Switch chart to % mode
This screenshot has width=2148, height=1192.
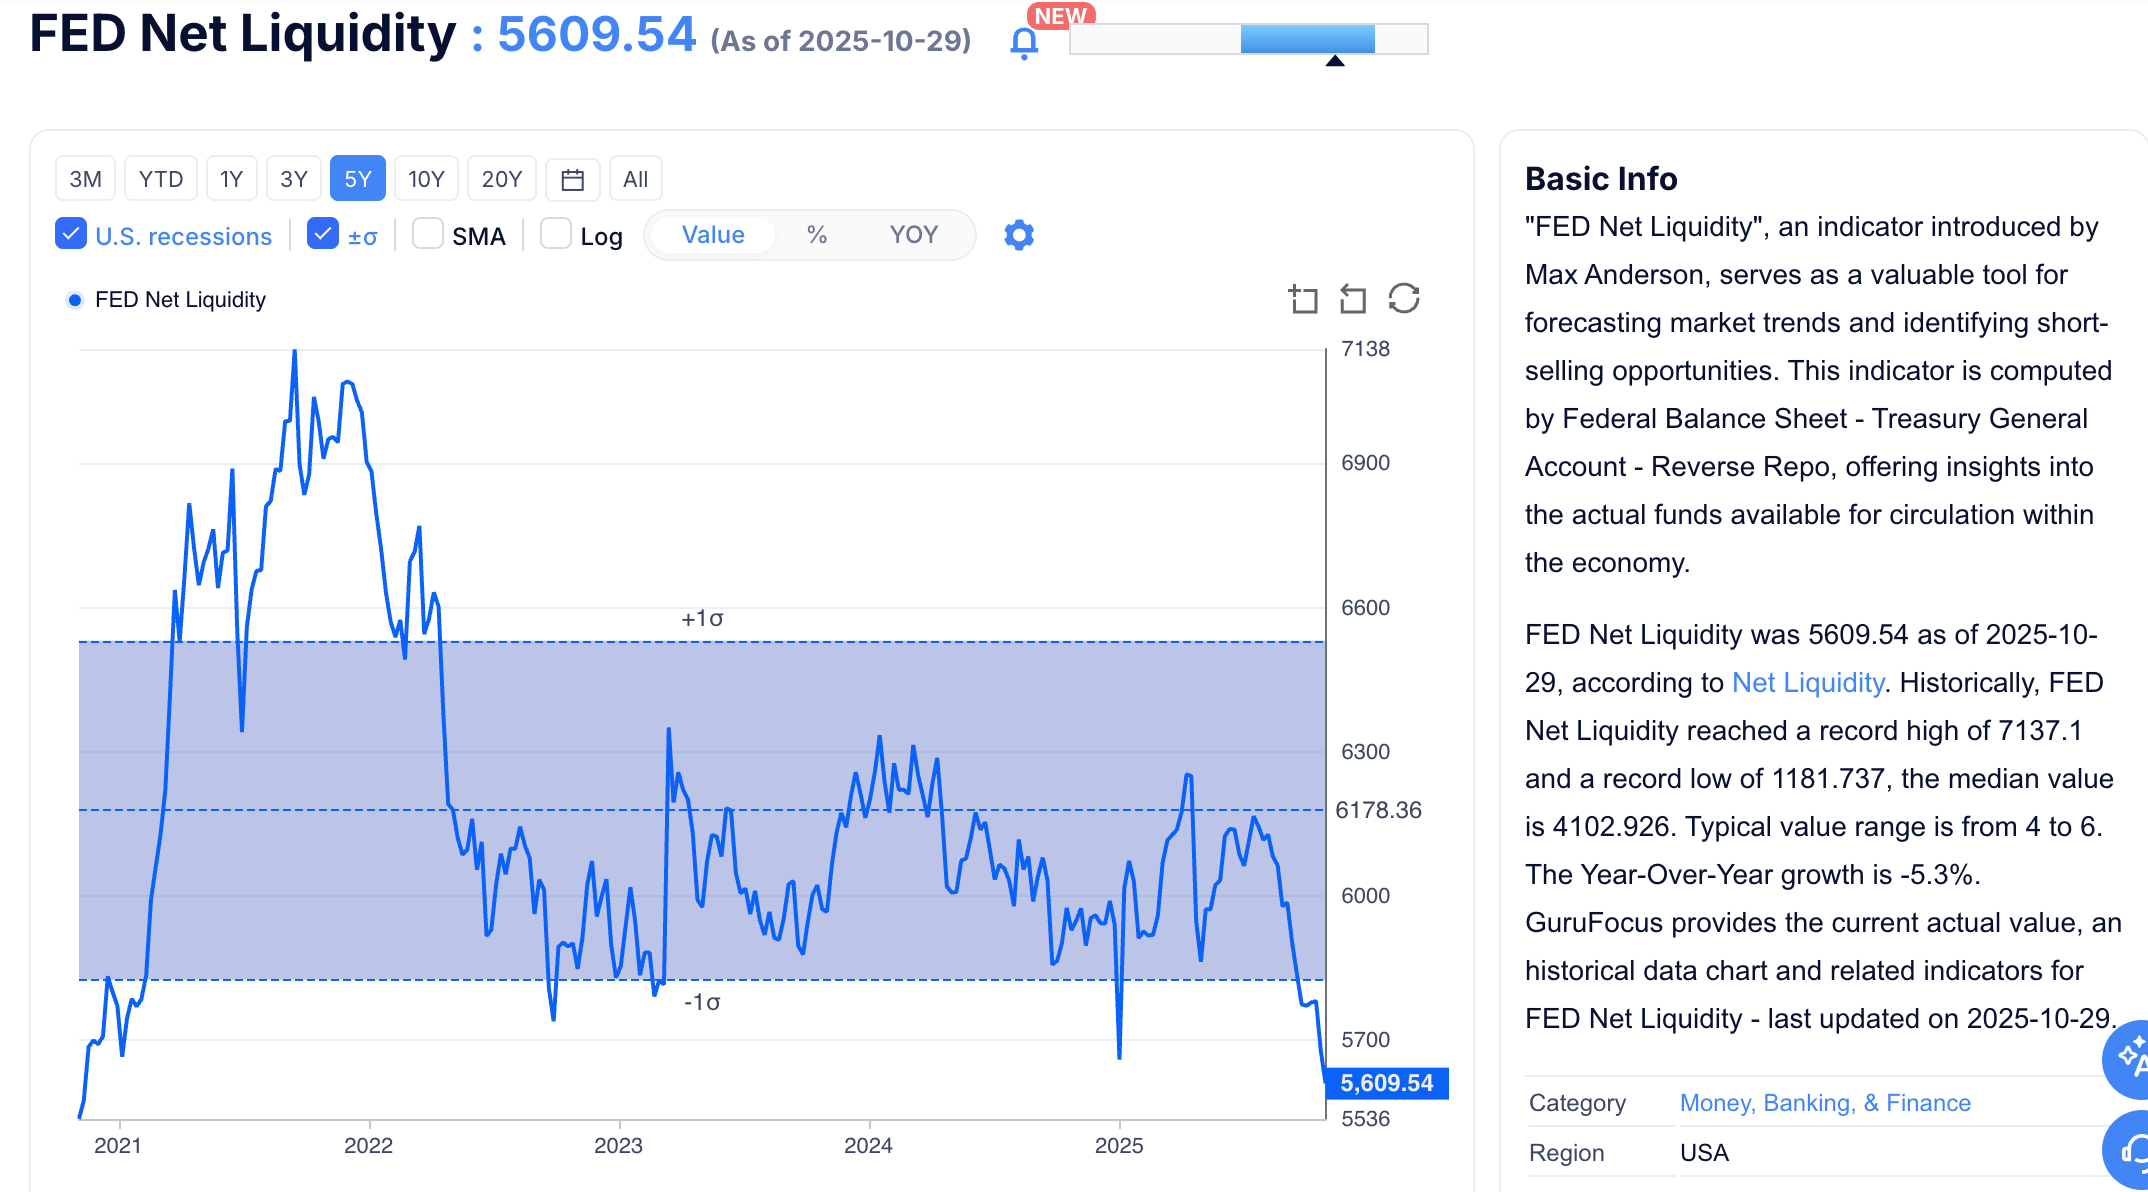click(x=817, y=235)
